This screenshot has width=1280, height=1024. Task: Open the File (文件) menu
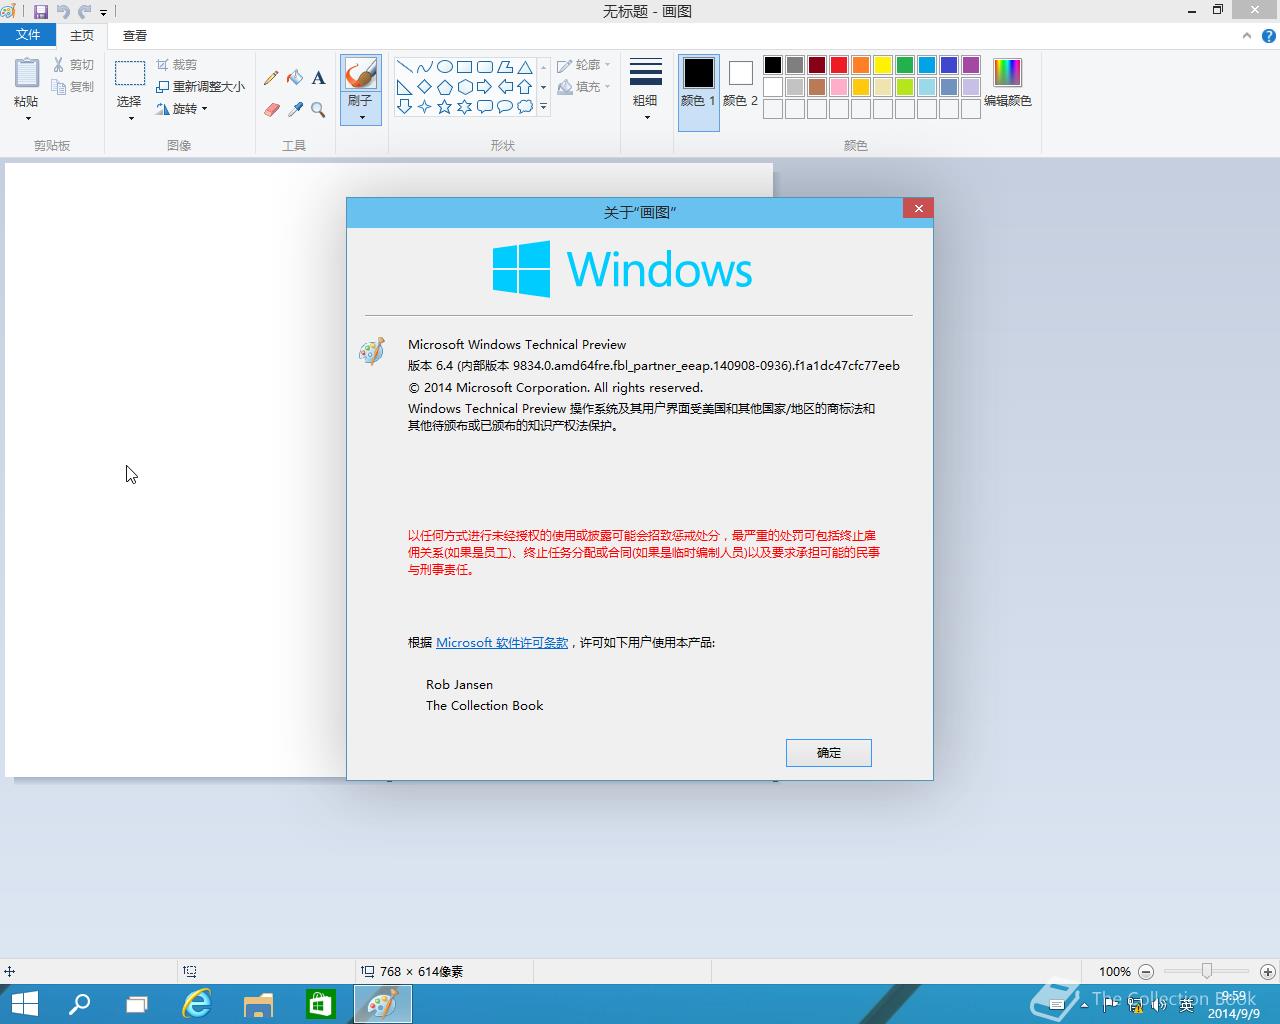(x=28, y=35)
